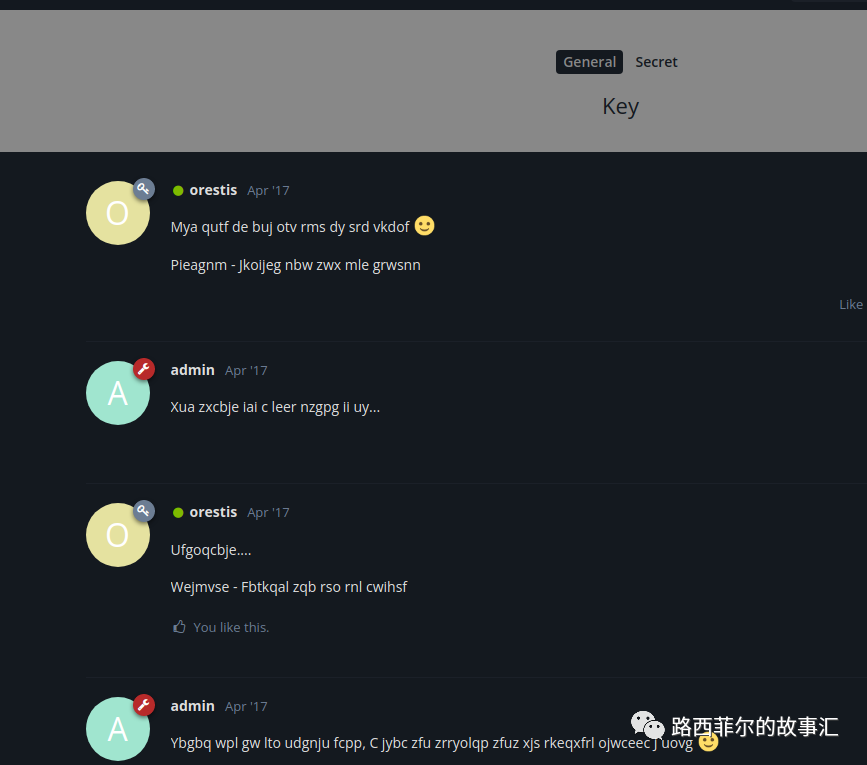Click the smiley emoji after "srd vkdof"
Image resolution: width=867 pixels, height=765 pixels.
click(x=425, y=226)
